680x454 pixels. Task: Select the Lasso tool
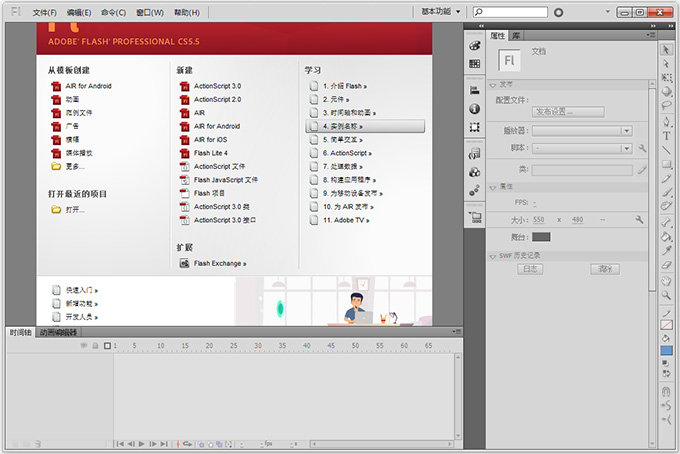[666, 105]
